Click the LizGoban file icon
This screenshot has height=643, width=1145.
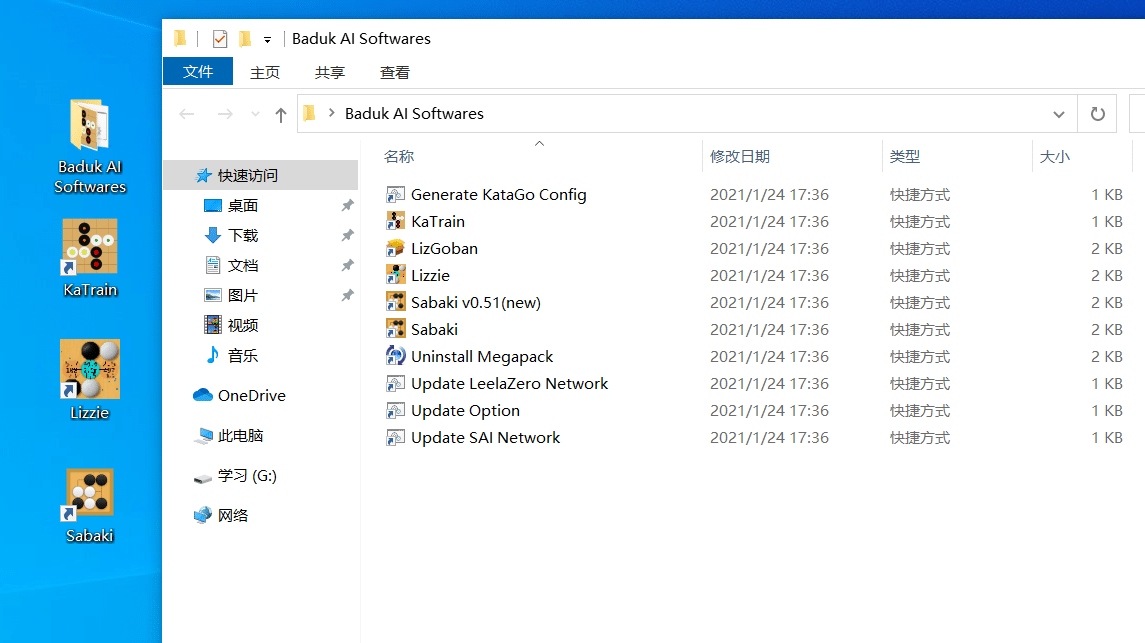tap(395, 249)
